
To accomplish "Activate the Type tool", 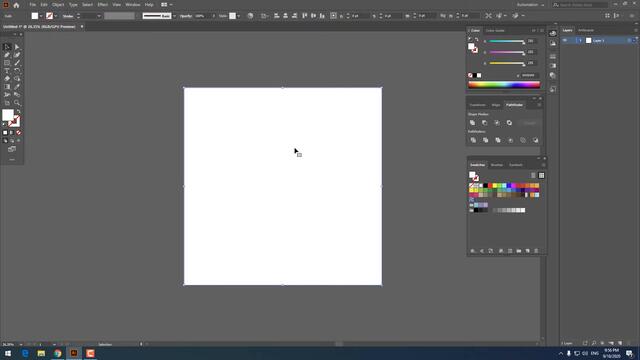I will point(7,71).
